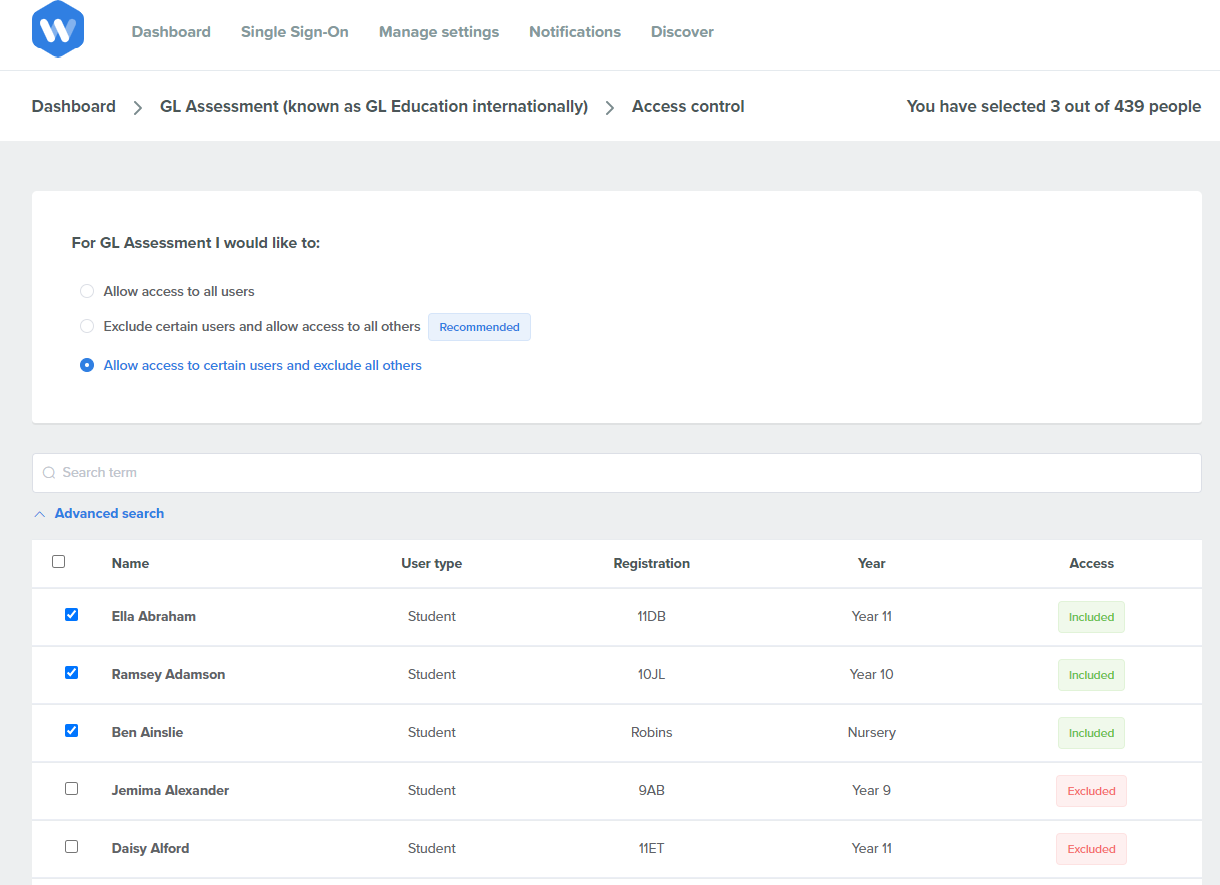Open the Discover nav item
1220x885 pixels.
tap(682, 32)
